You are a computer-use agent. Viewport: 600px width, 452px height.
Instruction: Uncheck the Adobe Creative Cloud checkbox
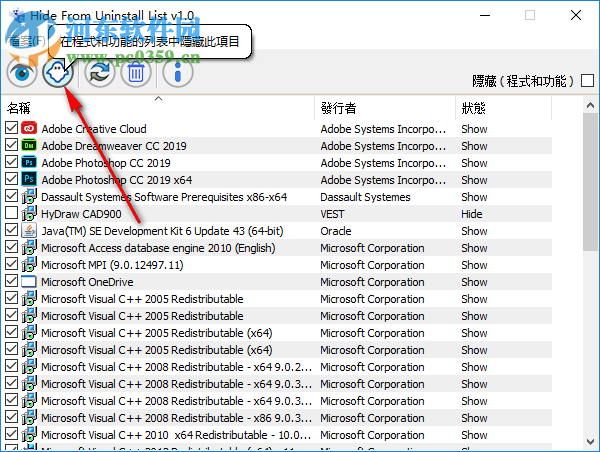tap(11, 128)
